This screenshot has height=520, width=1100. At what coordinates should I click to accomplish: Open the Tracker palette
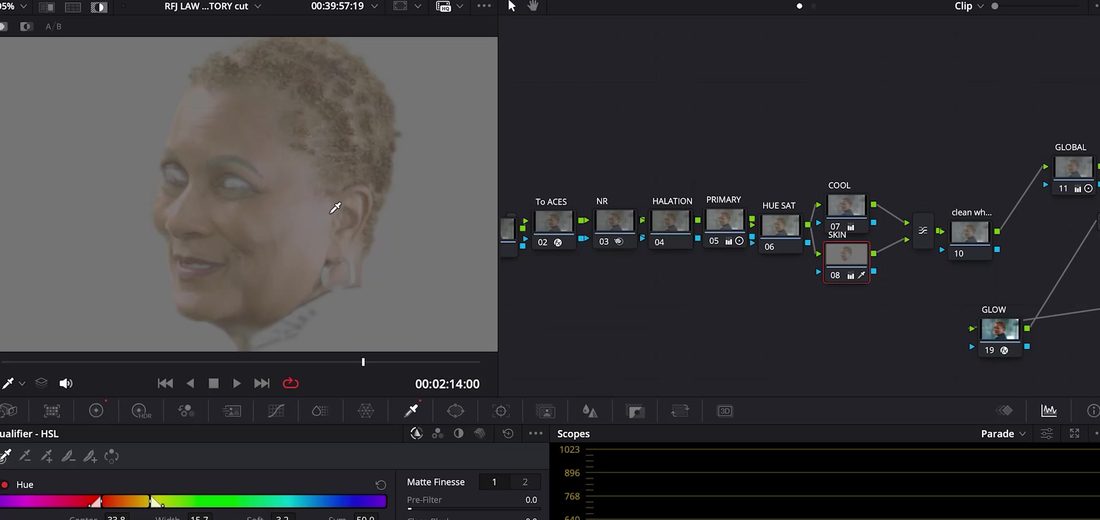click(500, 411)
